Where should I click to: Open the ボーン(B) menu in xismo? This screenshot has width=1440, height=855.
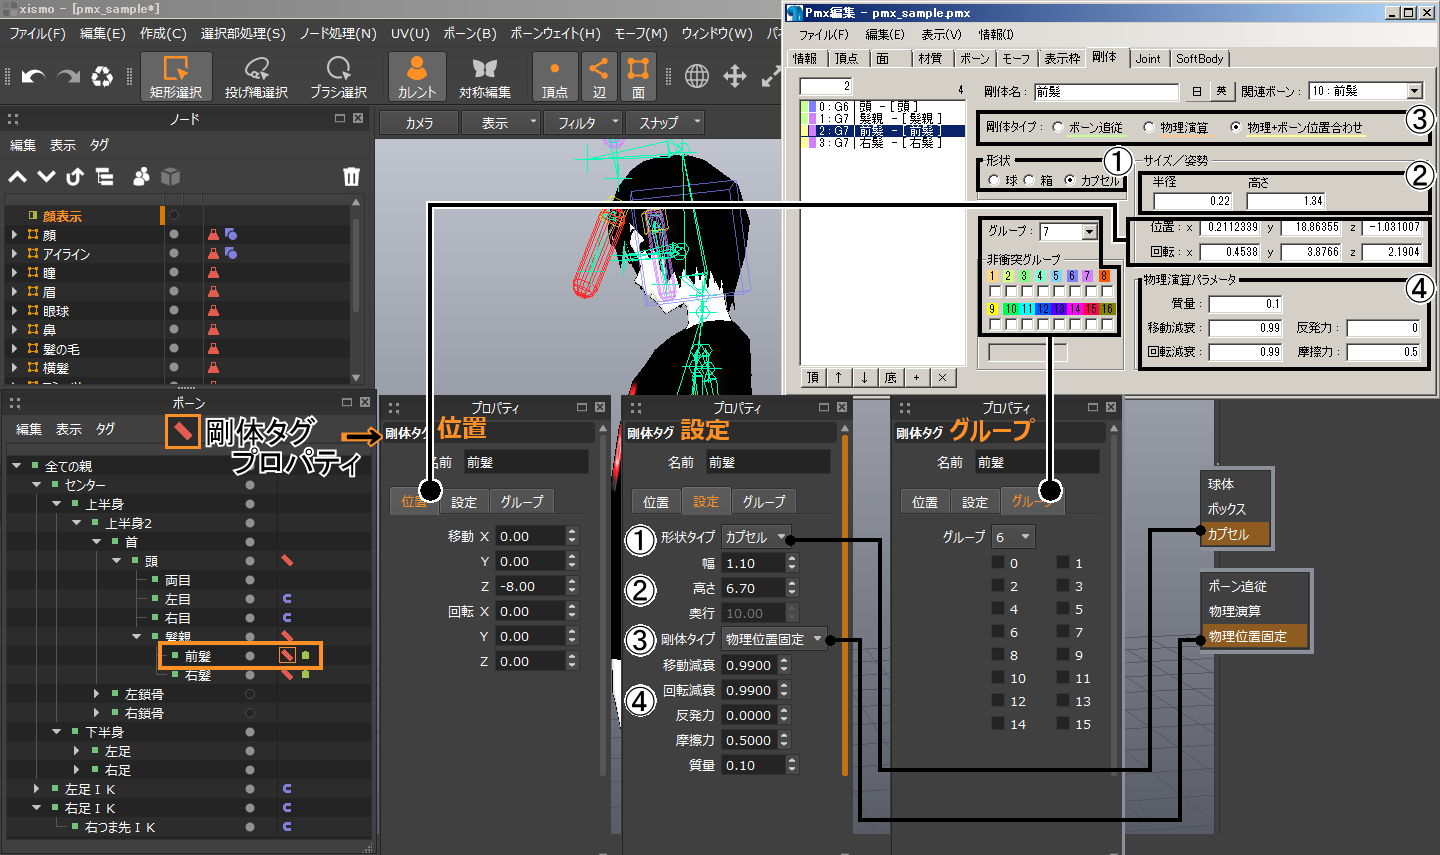pyautogui.click(x=470, y=33)
